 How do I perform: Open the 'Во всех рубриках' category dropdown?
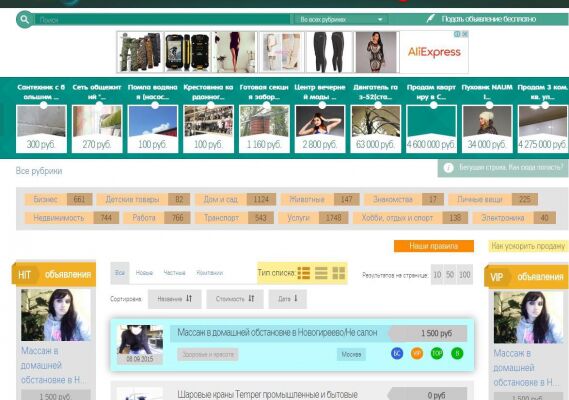pyautogui.click(x=340, y=20)
